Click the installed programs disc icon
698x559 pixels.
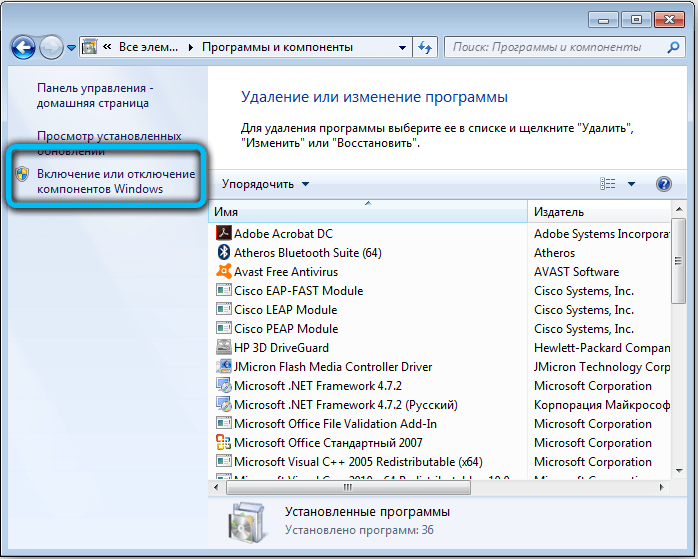[x=247, y=523]
